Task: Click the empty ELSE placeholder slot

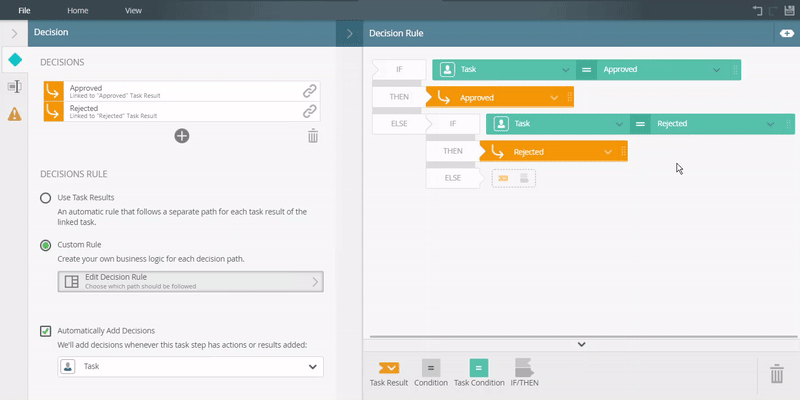Action: point(513,178)
